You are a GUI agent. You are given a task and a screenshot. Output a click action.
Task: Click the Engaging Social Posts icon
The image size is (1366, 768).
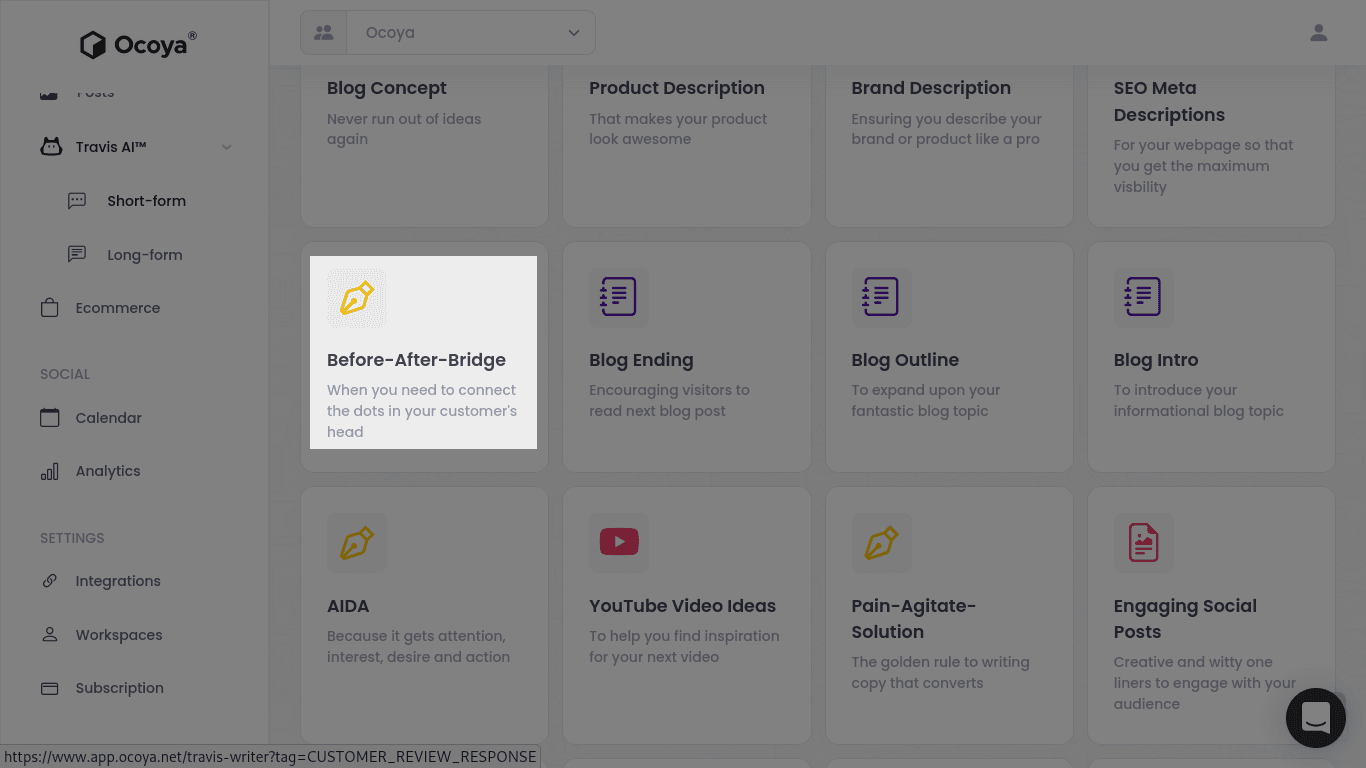tap(1144, 543)
